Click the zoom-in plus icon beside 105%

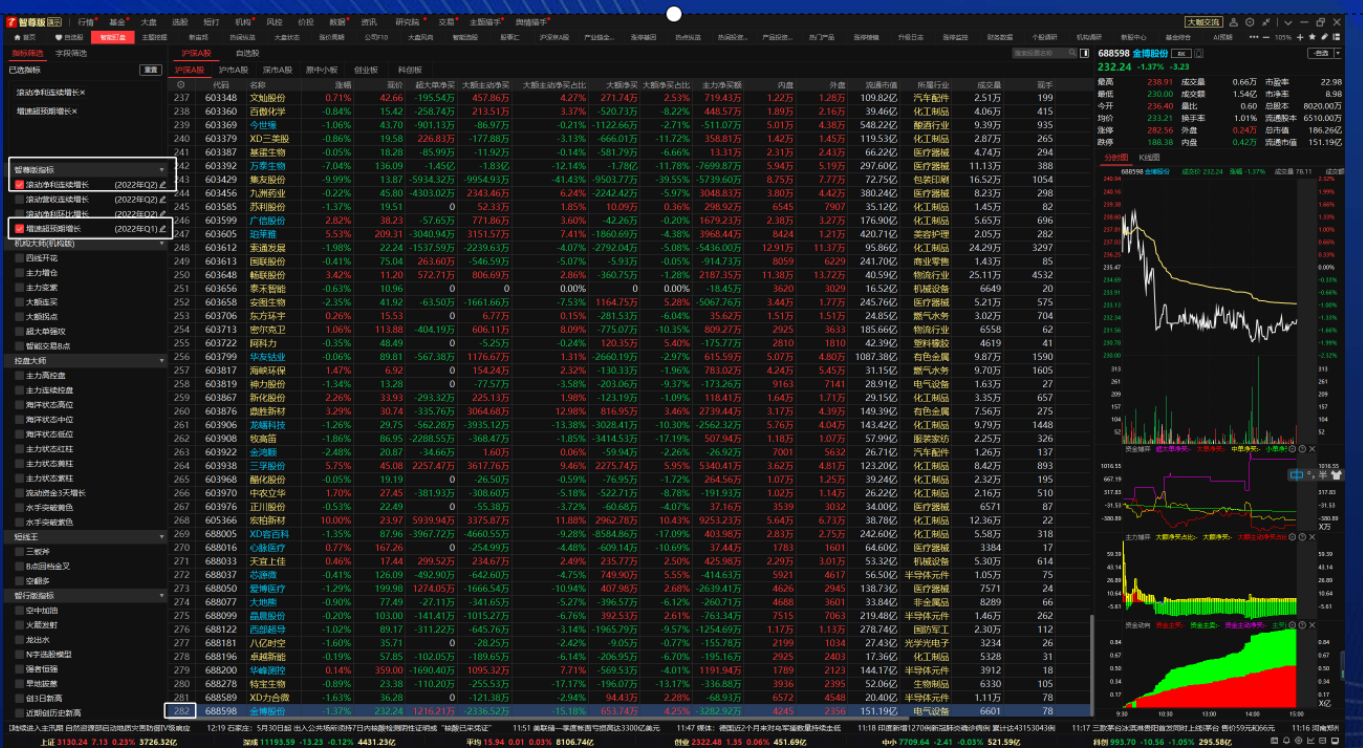tap(1300, 37)
